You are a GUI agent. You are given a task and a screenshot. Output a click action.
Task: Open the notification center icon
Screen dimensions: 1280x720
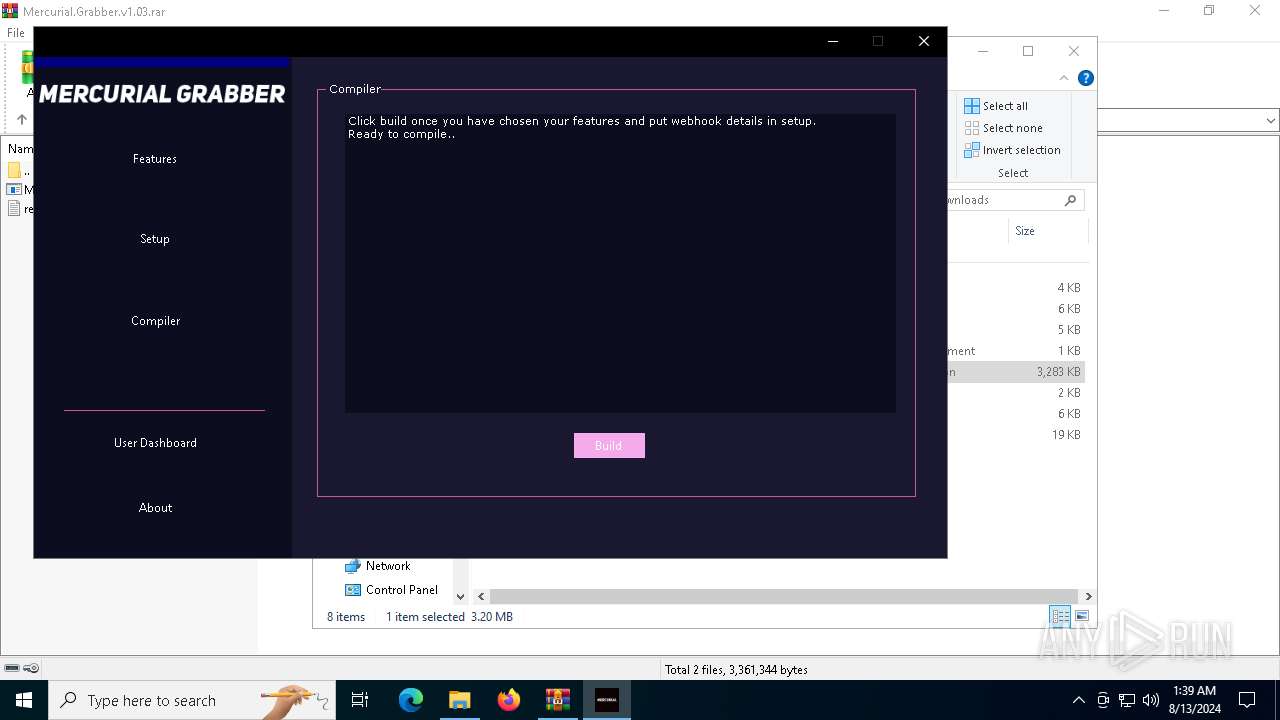pos(1247,700)
